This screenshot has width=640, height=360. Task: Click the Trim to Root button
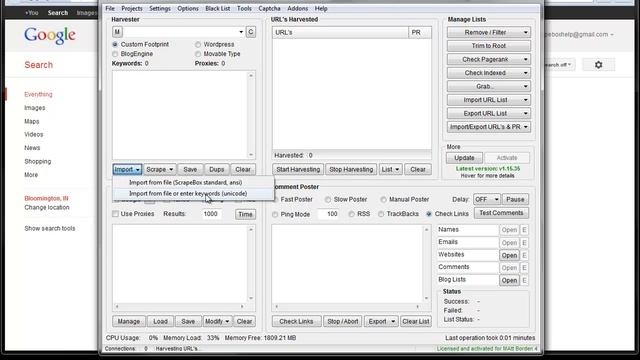489,46
